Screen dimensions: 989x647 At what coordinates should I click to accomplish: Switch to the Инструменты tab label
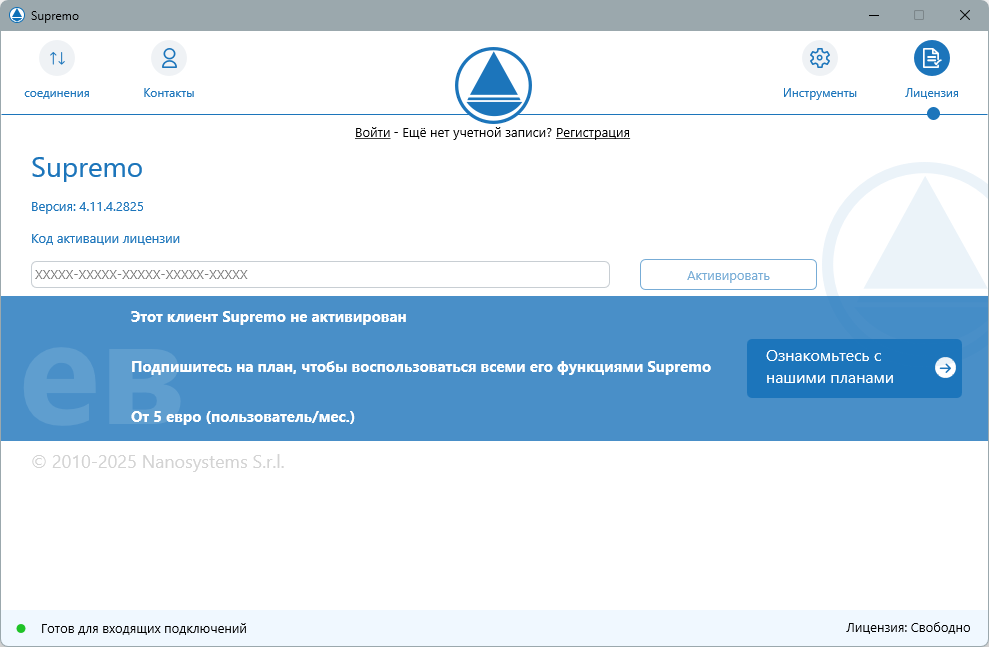(x=819, y=93)
